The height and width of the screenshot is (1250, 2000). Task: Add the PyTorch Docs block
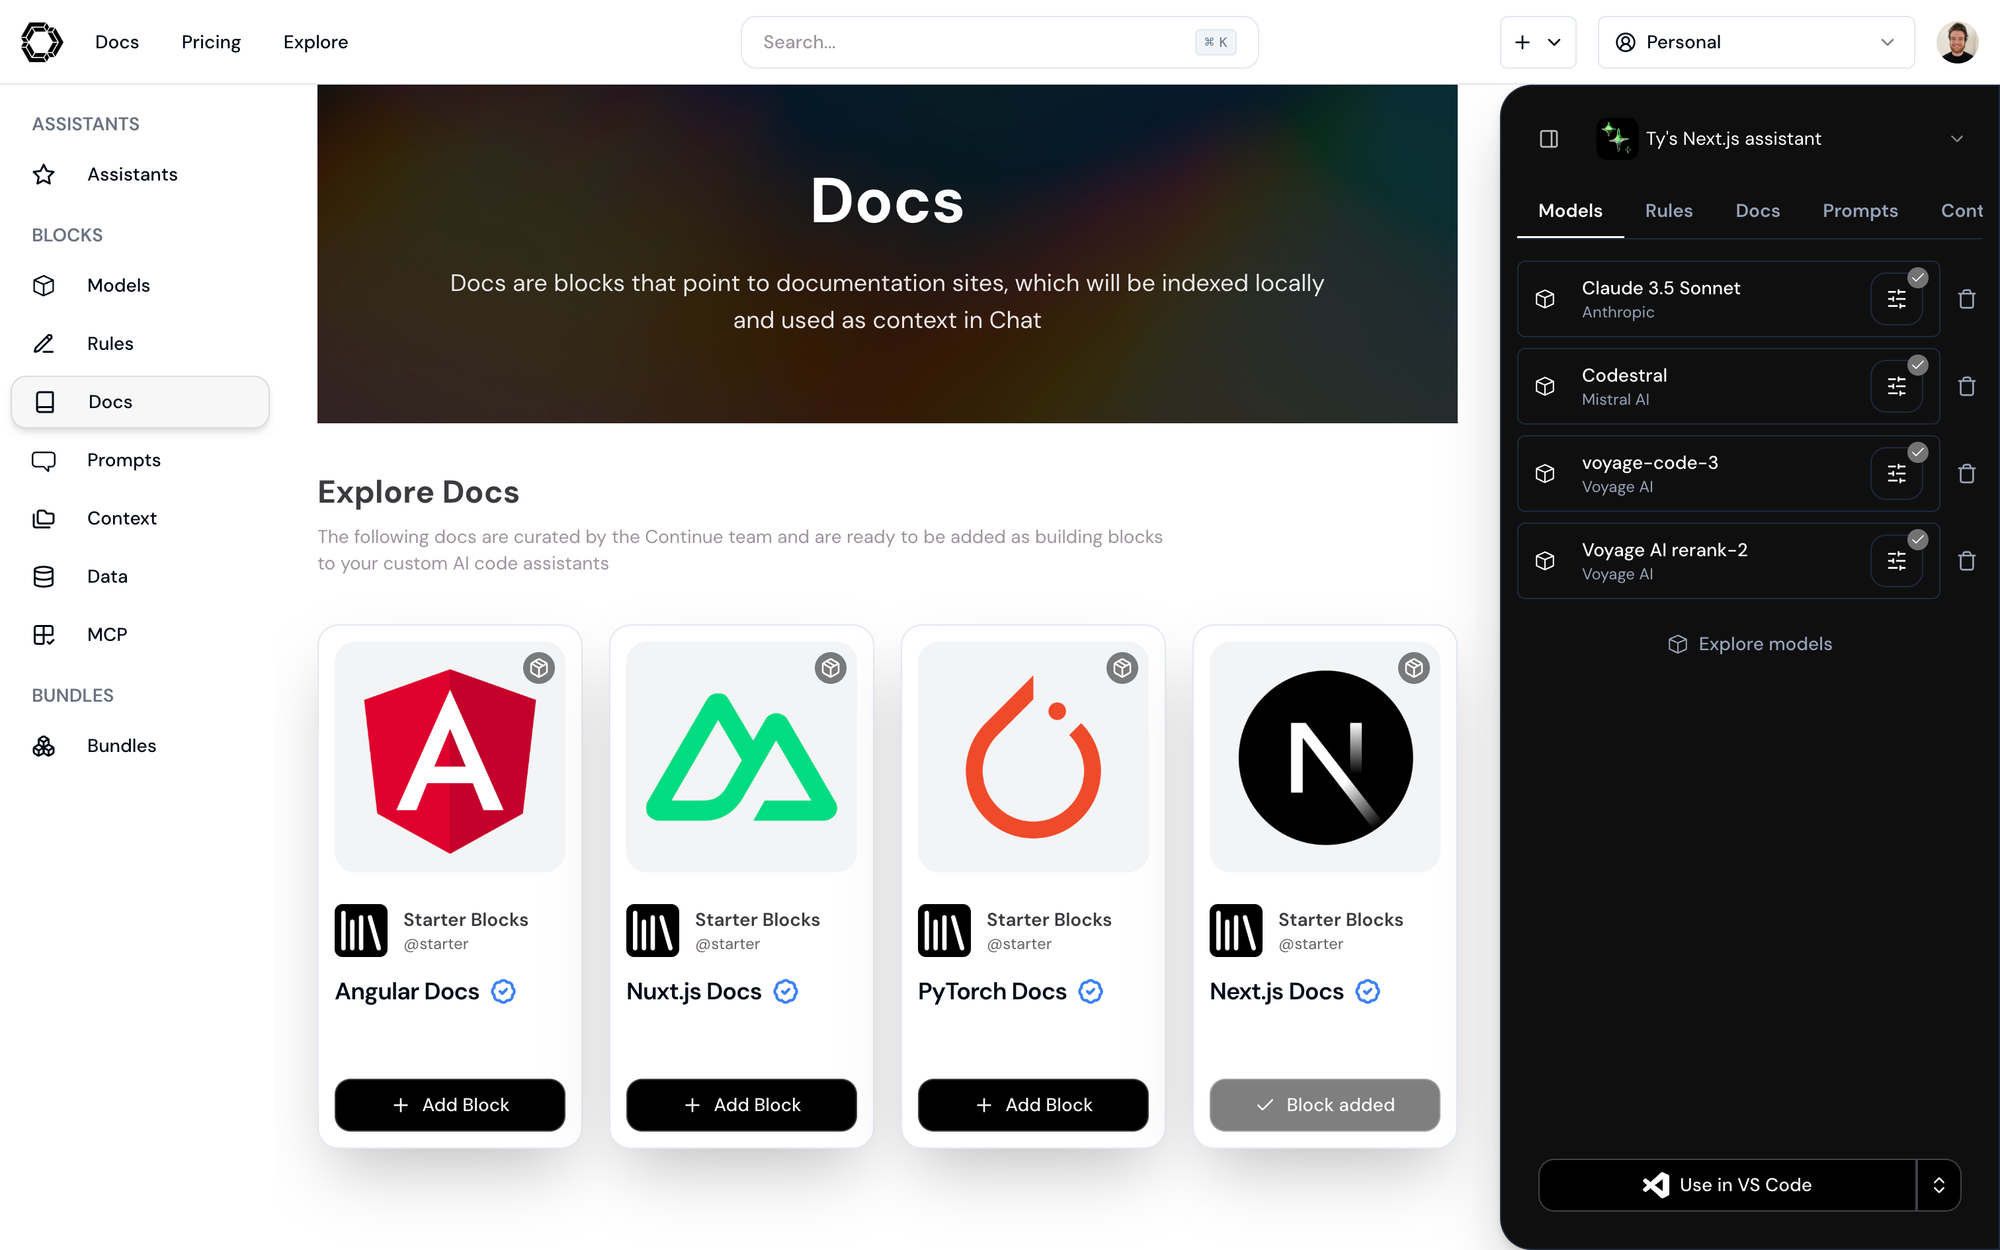(x=1032, y=1105)
